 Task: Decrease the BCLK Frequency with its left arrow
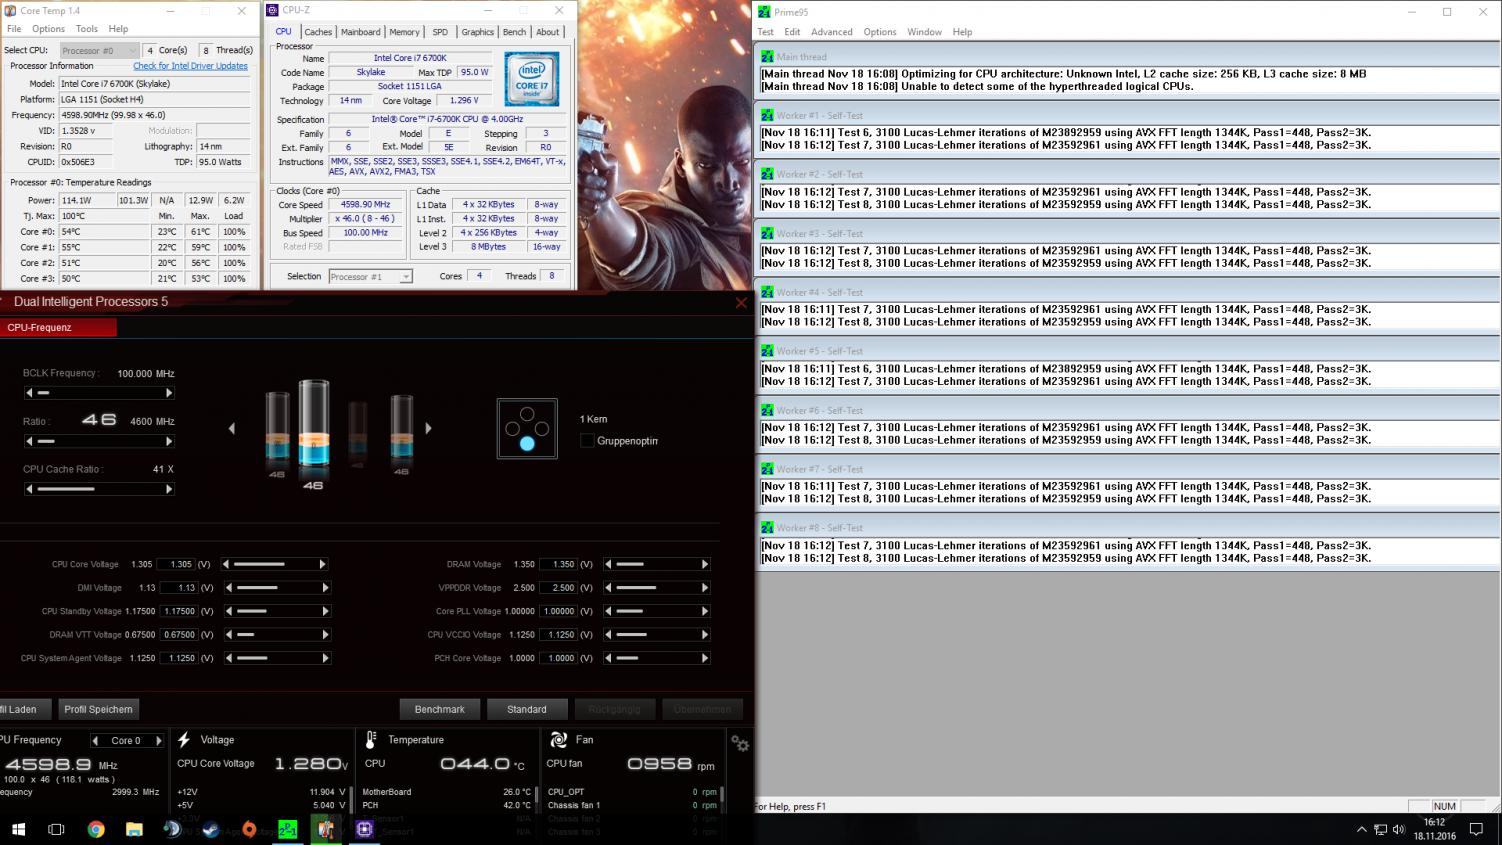click(29, 393)
